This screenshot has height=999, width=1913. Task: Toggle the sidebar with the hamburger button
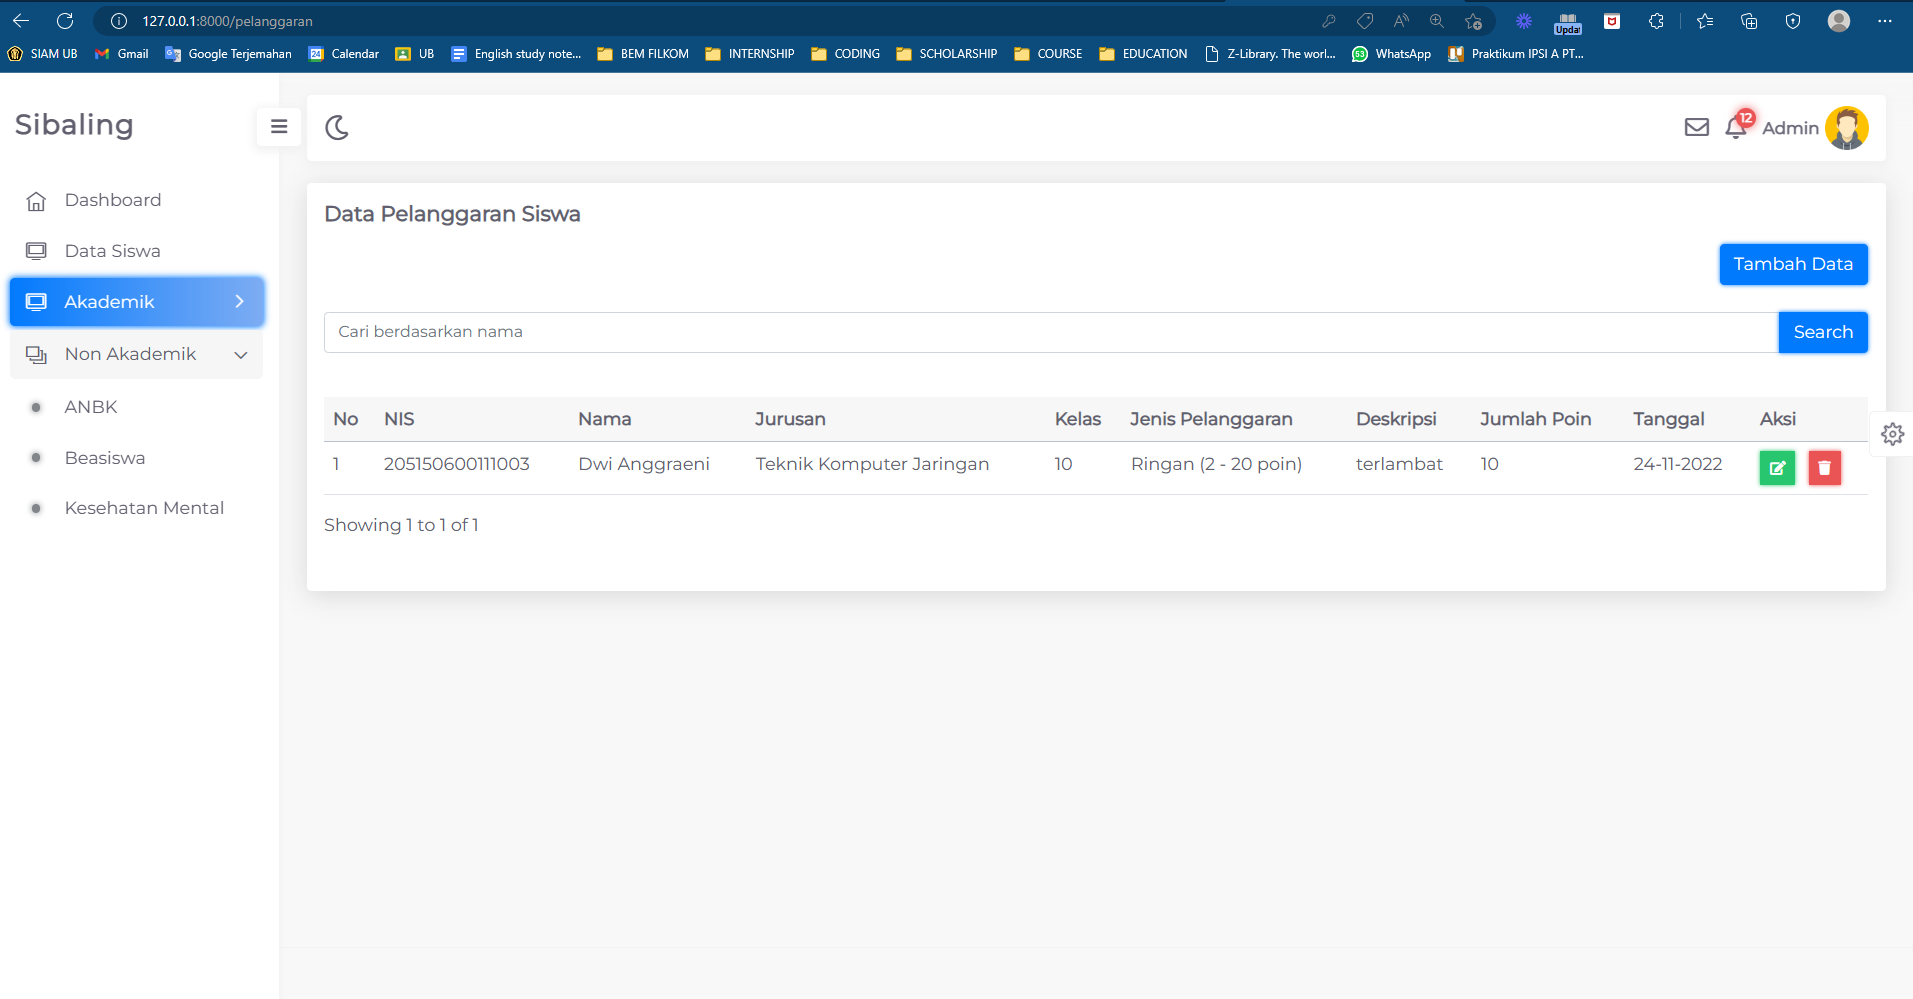tap(278, 127)
